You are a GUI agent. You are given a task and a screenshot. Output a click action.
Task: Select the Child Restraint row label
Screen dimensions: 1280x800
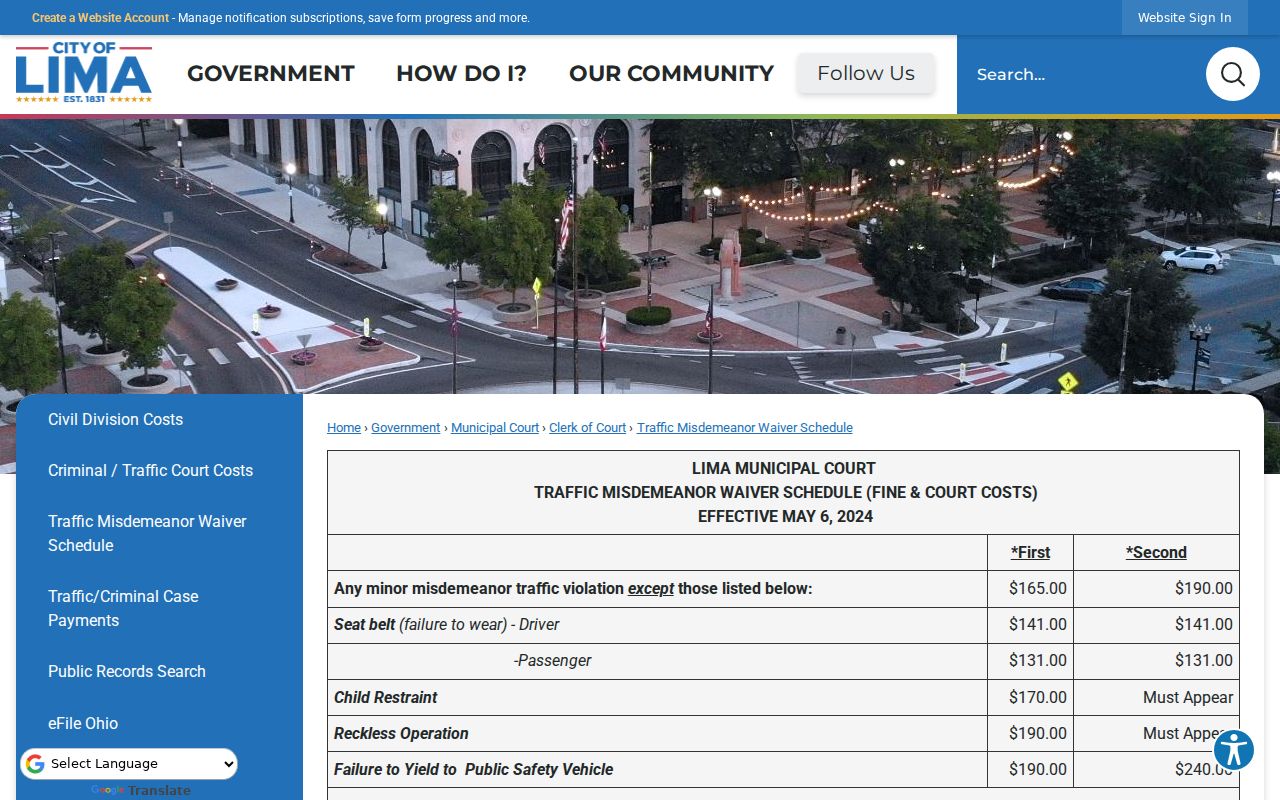coord(386,697)
